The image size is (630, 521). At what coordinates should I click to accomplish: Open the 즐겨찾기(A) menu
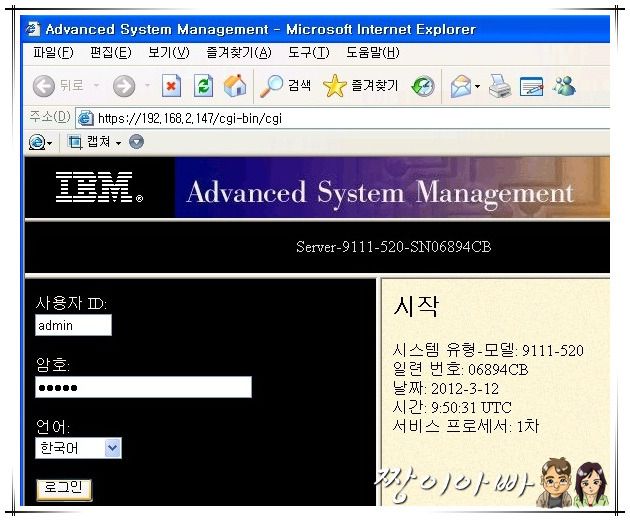[239, 52]
